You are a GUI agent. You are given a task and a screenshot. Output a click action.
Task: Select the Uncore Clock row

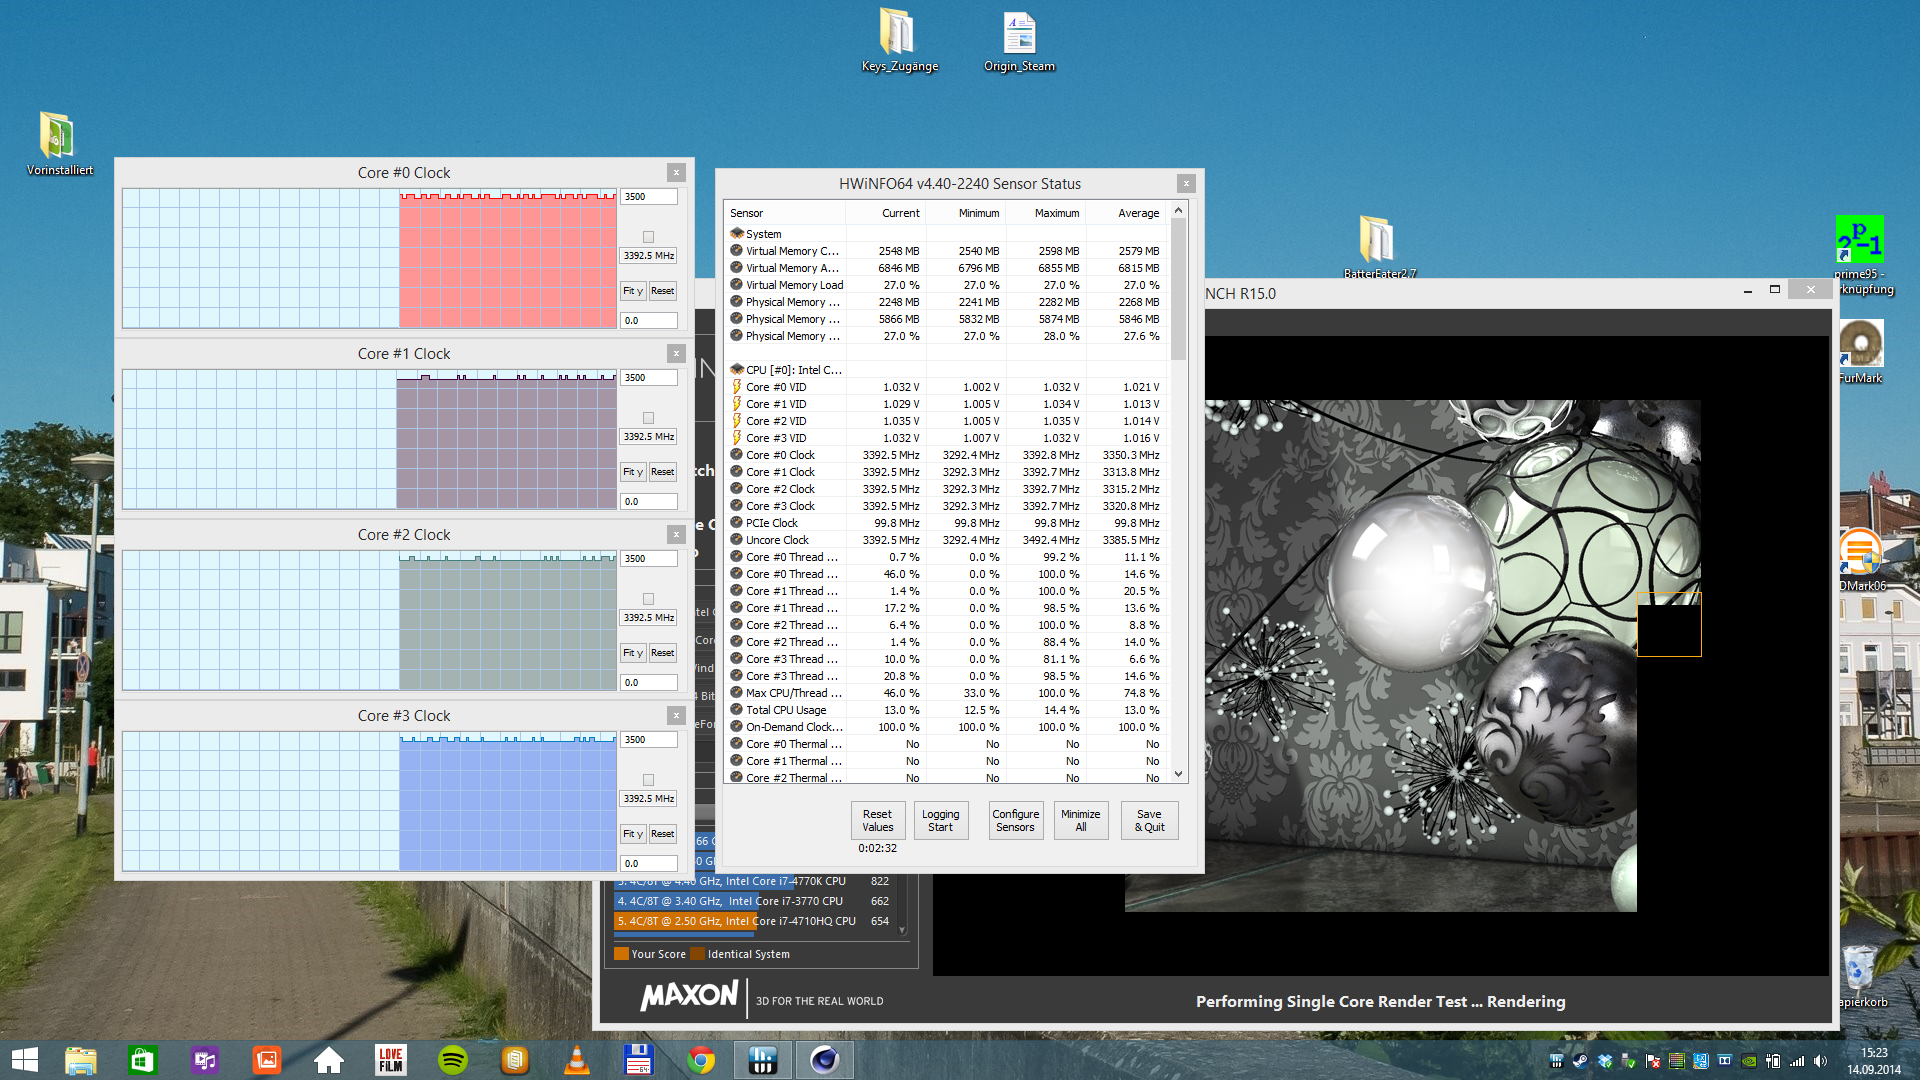click(x=946, y=540)
